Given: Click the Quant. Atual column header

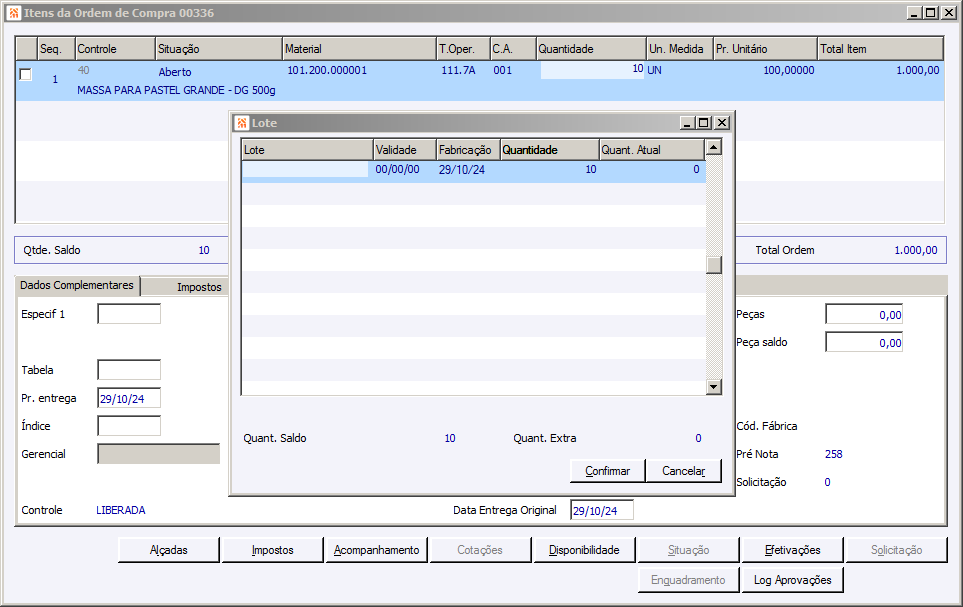Looking at the screenshot, I should [x=652, y=150].
